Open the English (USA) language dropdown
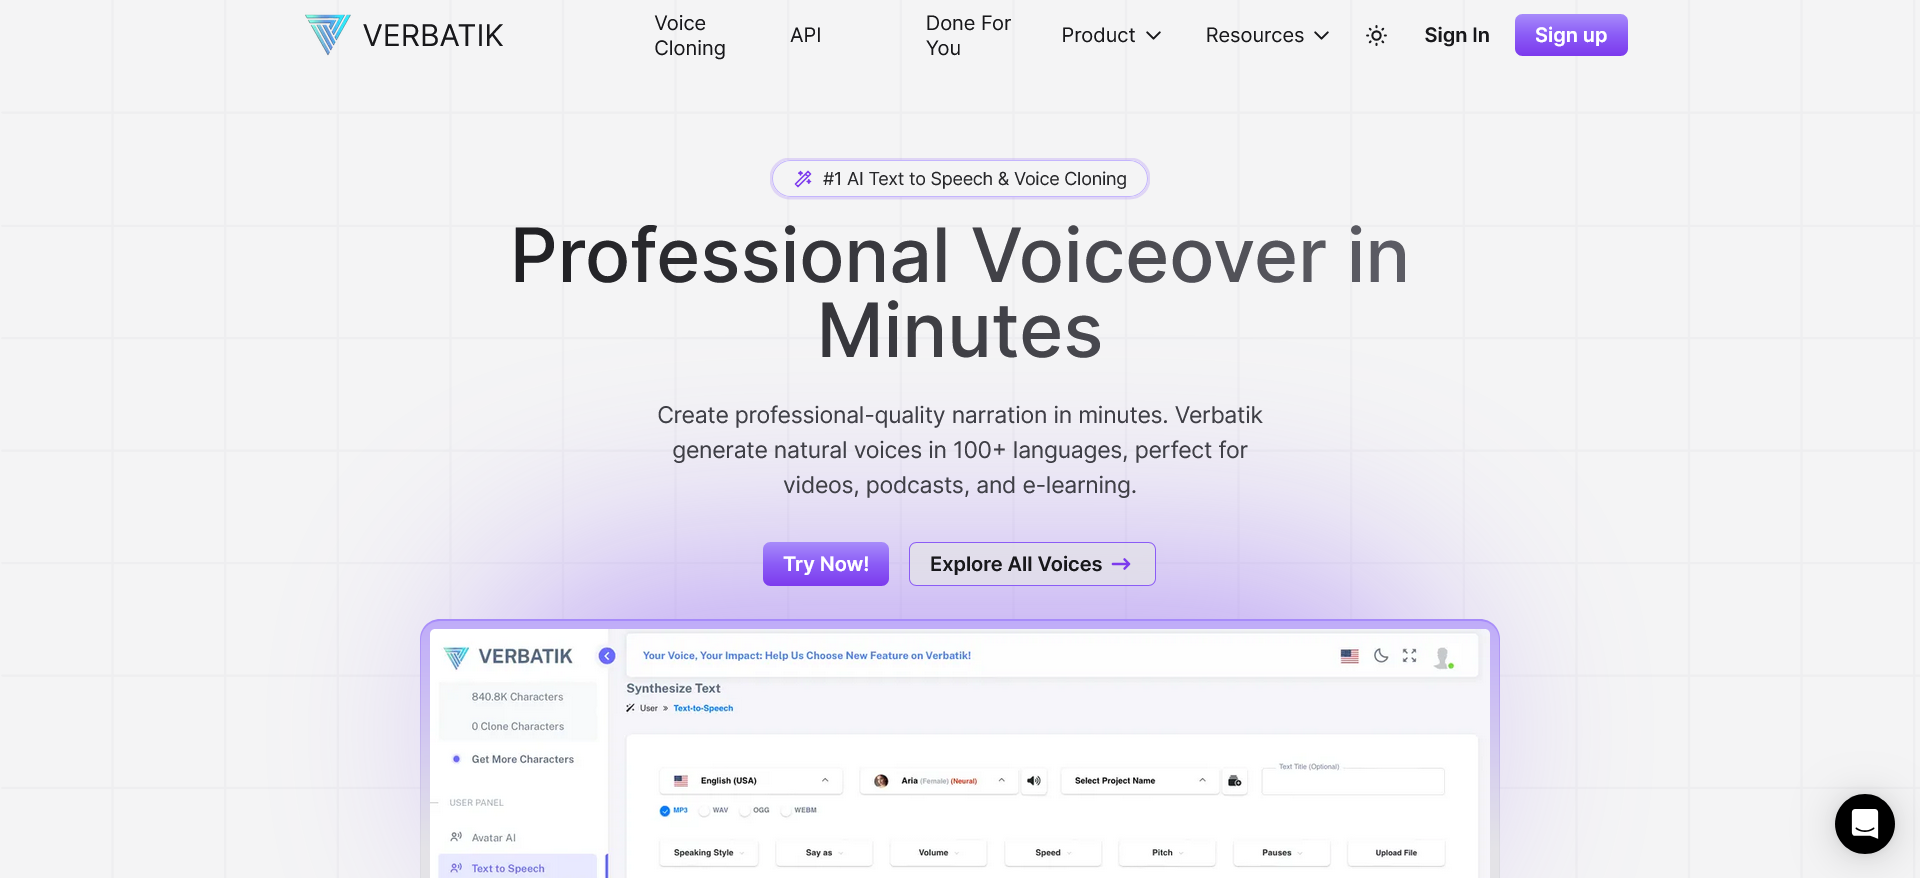Screen dimensions: 1920x878 click(751, 781)
